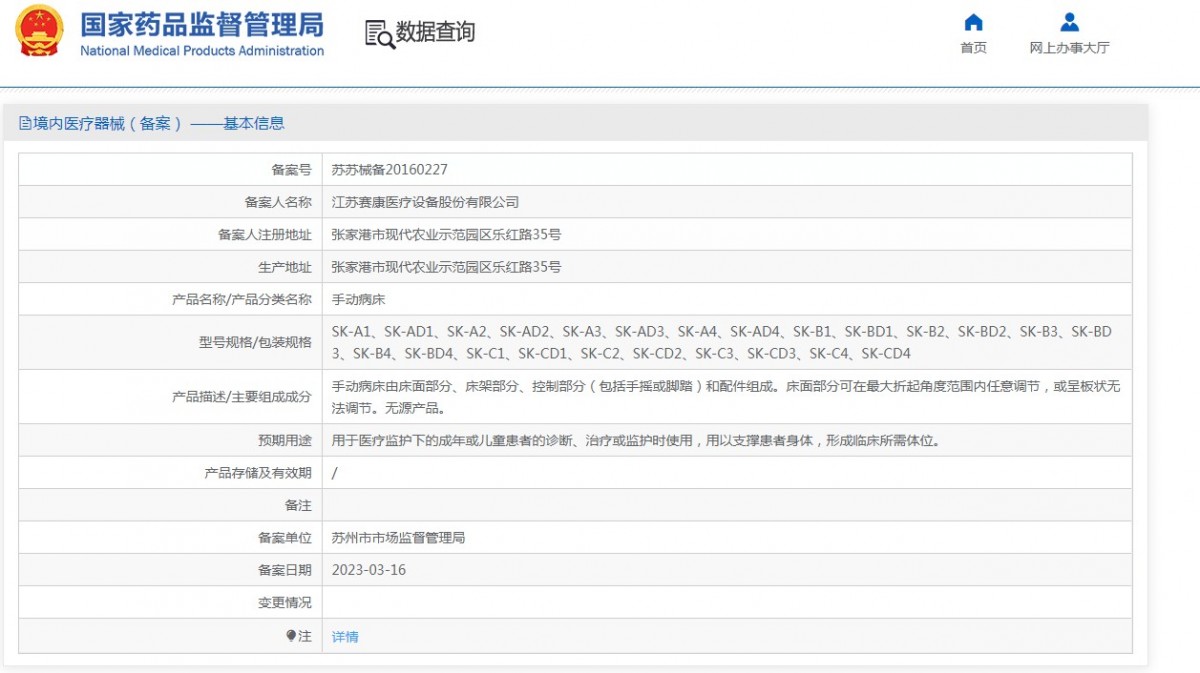Click the 备注 row label
Screen dimensions: 1200x673
298,505
